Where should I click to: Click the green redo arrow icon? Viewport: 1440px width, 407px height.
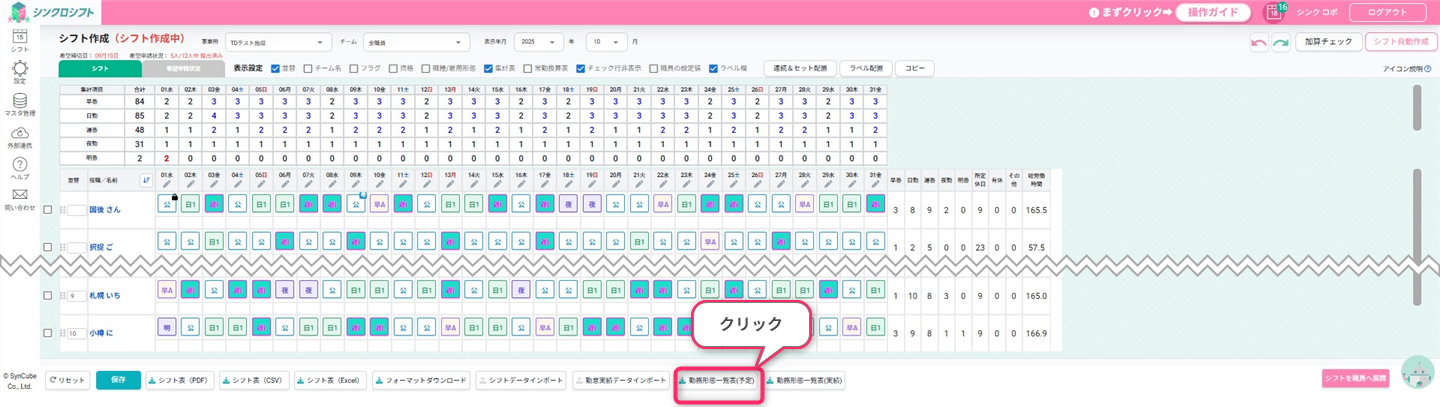(x=1279, y=42)
